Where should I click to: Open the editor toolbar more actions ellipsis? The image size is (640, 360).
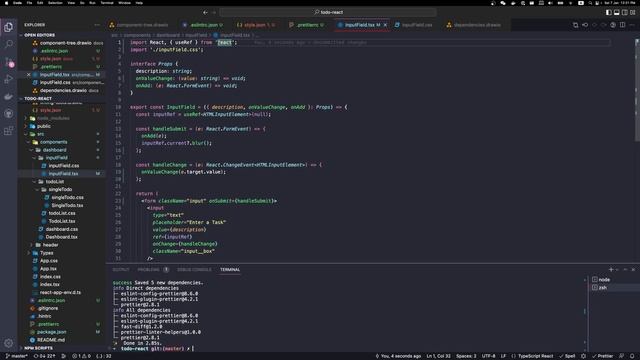(x=632, y=25)
